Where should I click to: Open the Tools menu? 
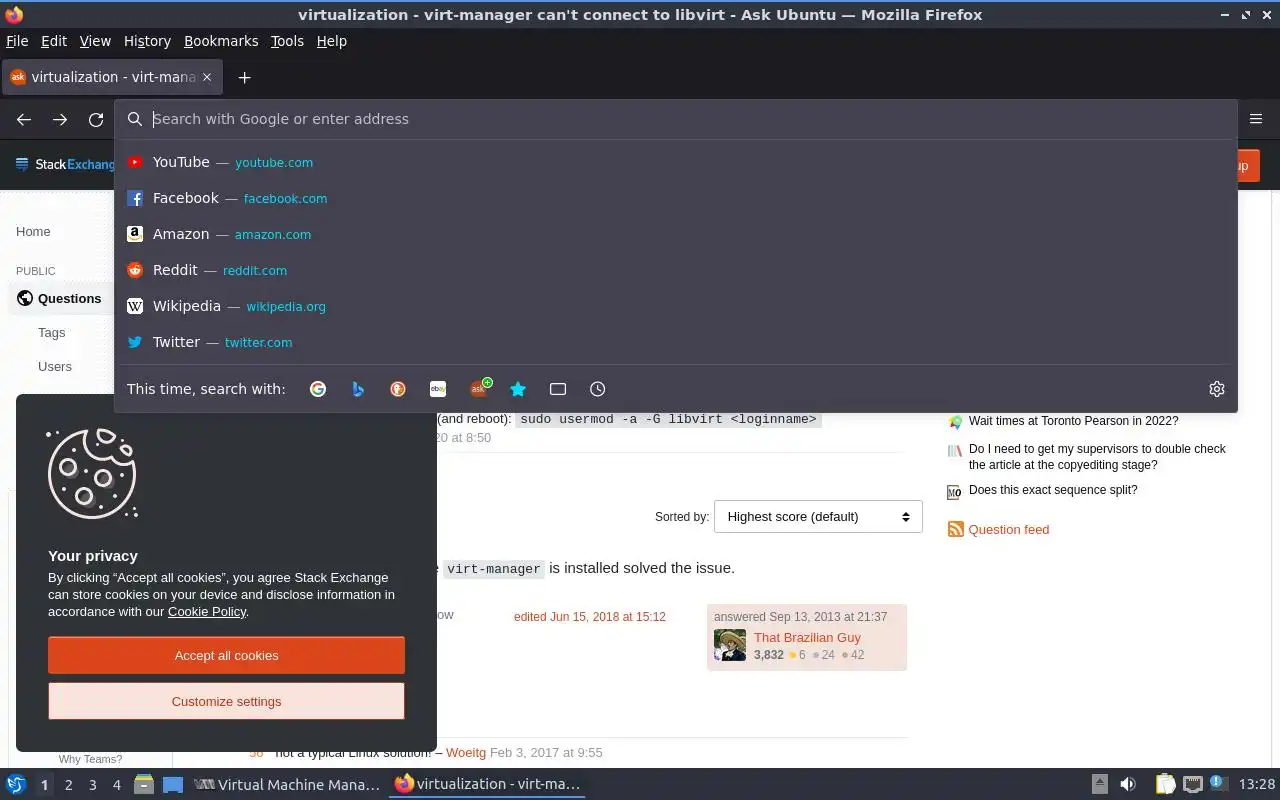click(287, 41)
